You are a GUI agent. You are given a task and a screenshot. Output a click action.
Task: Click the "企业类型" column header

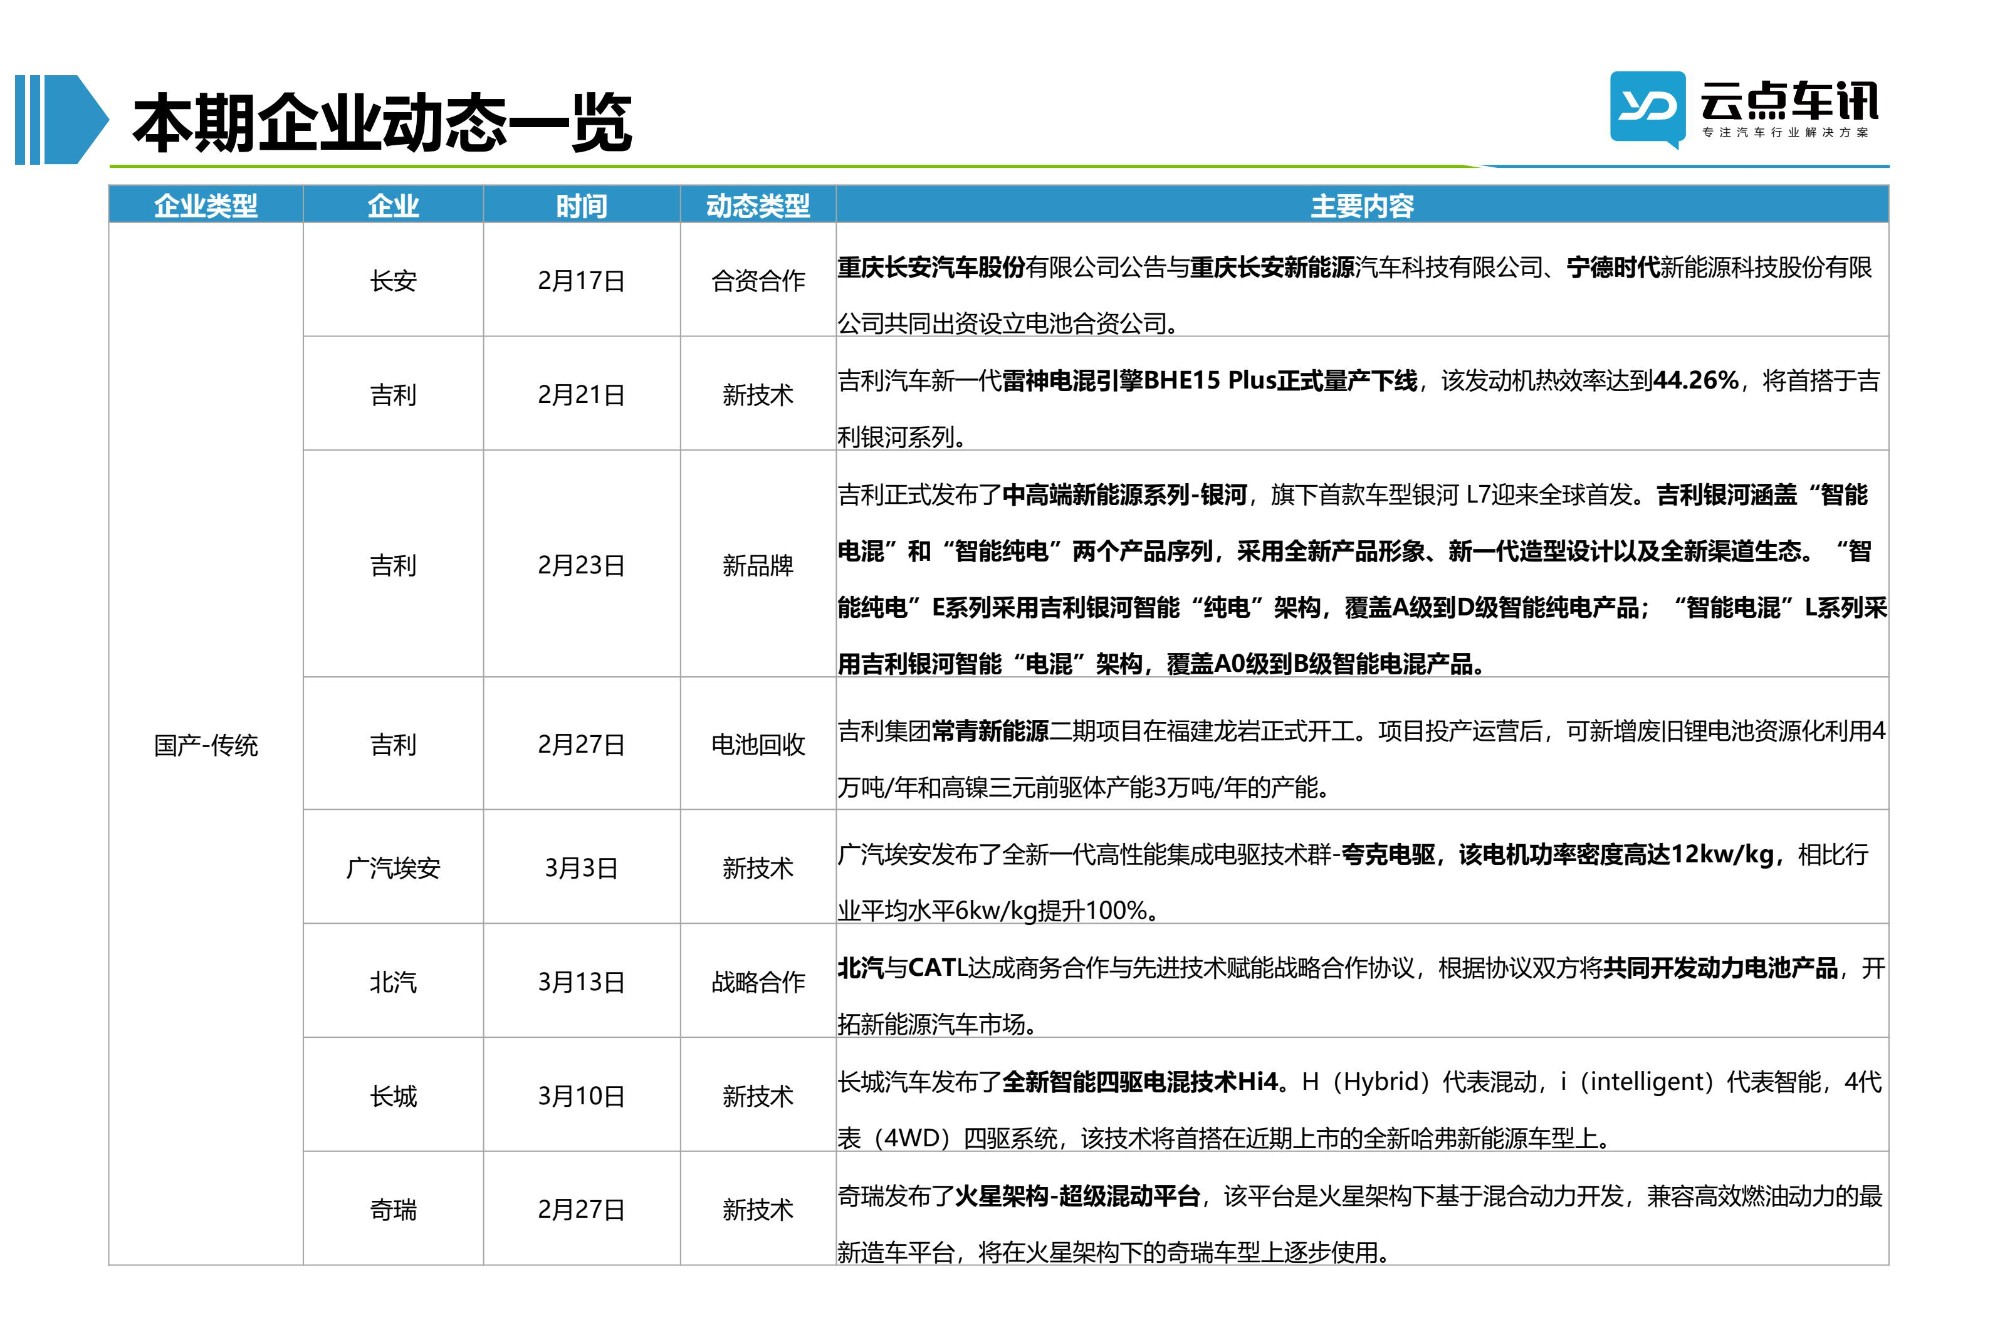coord(206,205)
